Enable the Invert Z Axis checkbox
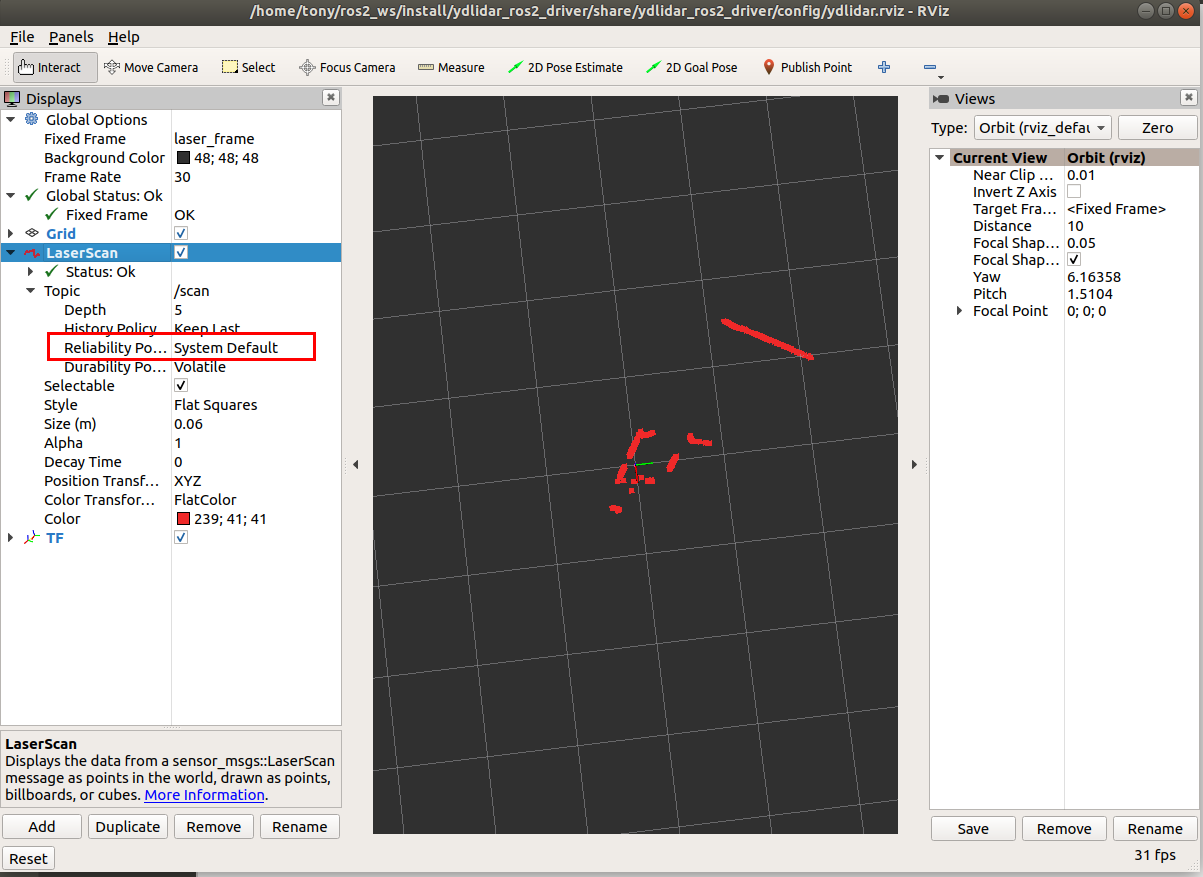The image size is (1203, 877). coord(1074,191)
